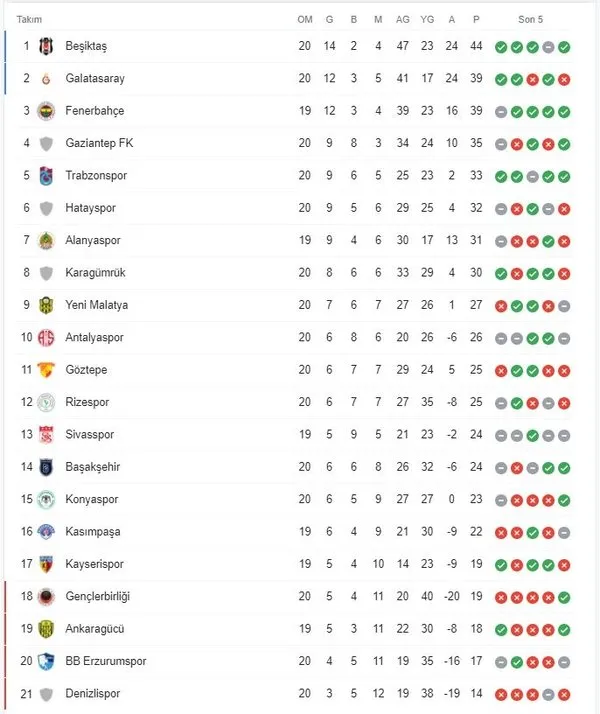Open Denizlispor team name link
This screenshot has width=600, height=714.
[x=93, y=694]
